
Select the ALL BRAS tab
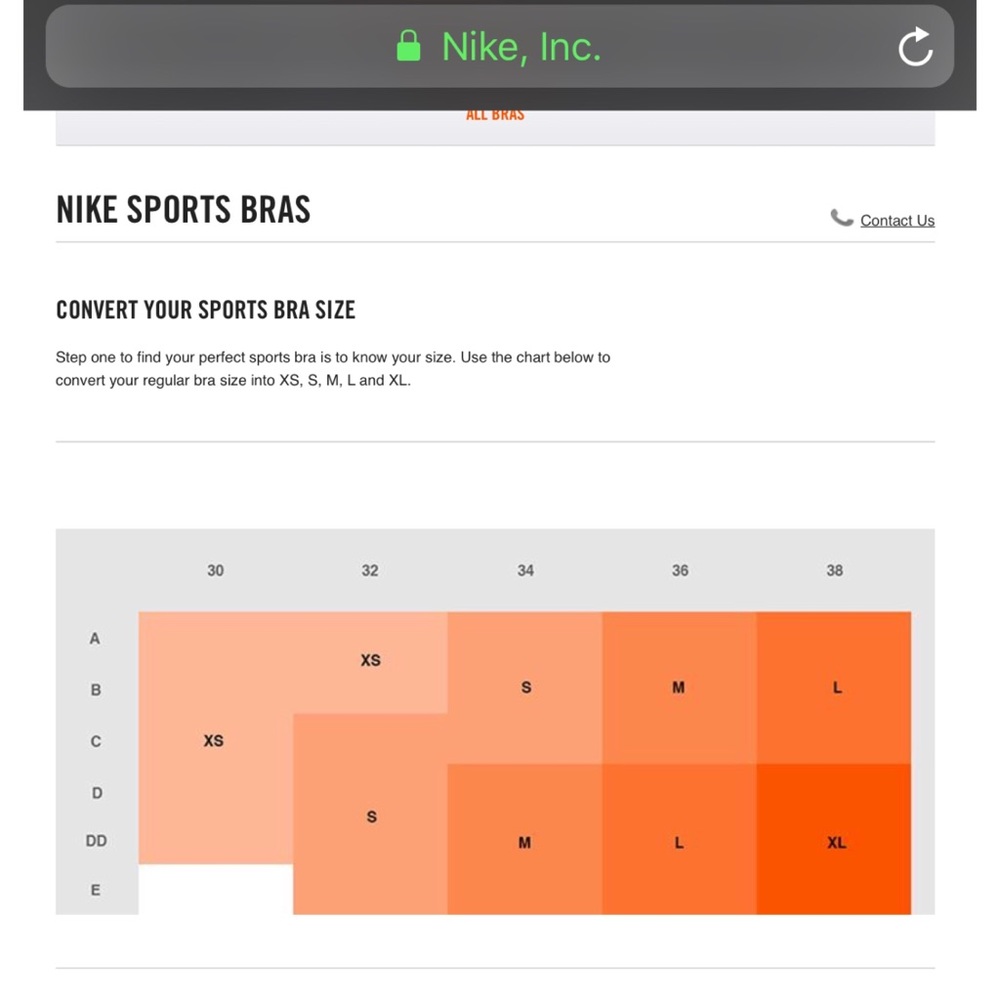click(x=495, y=115)
